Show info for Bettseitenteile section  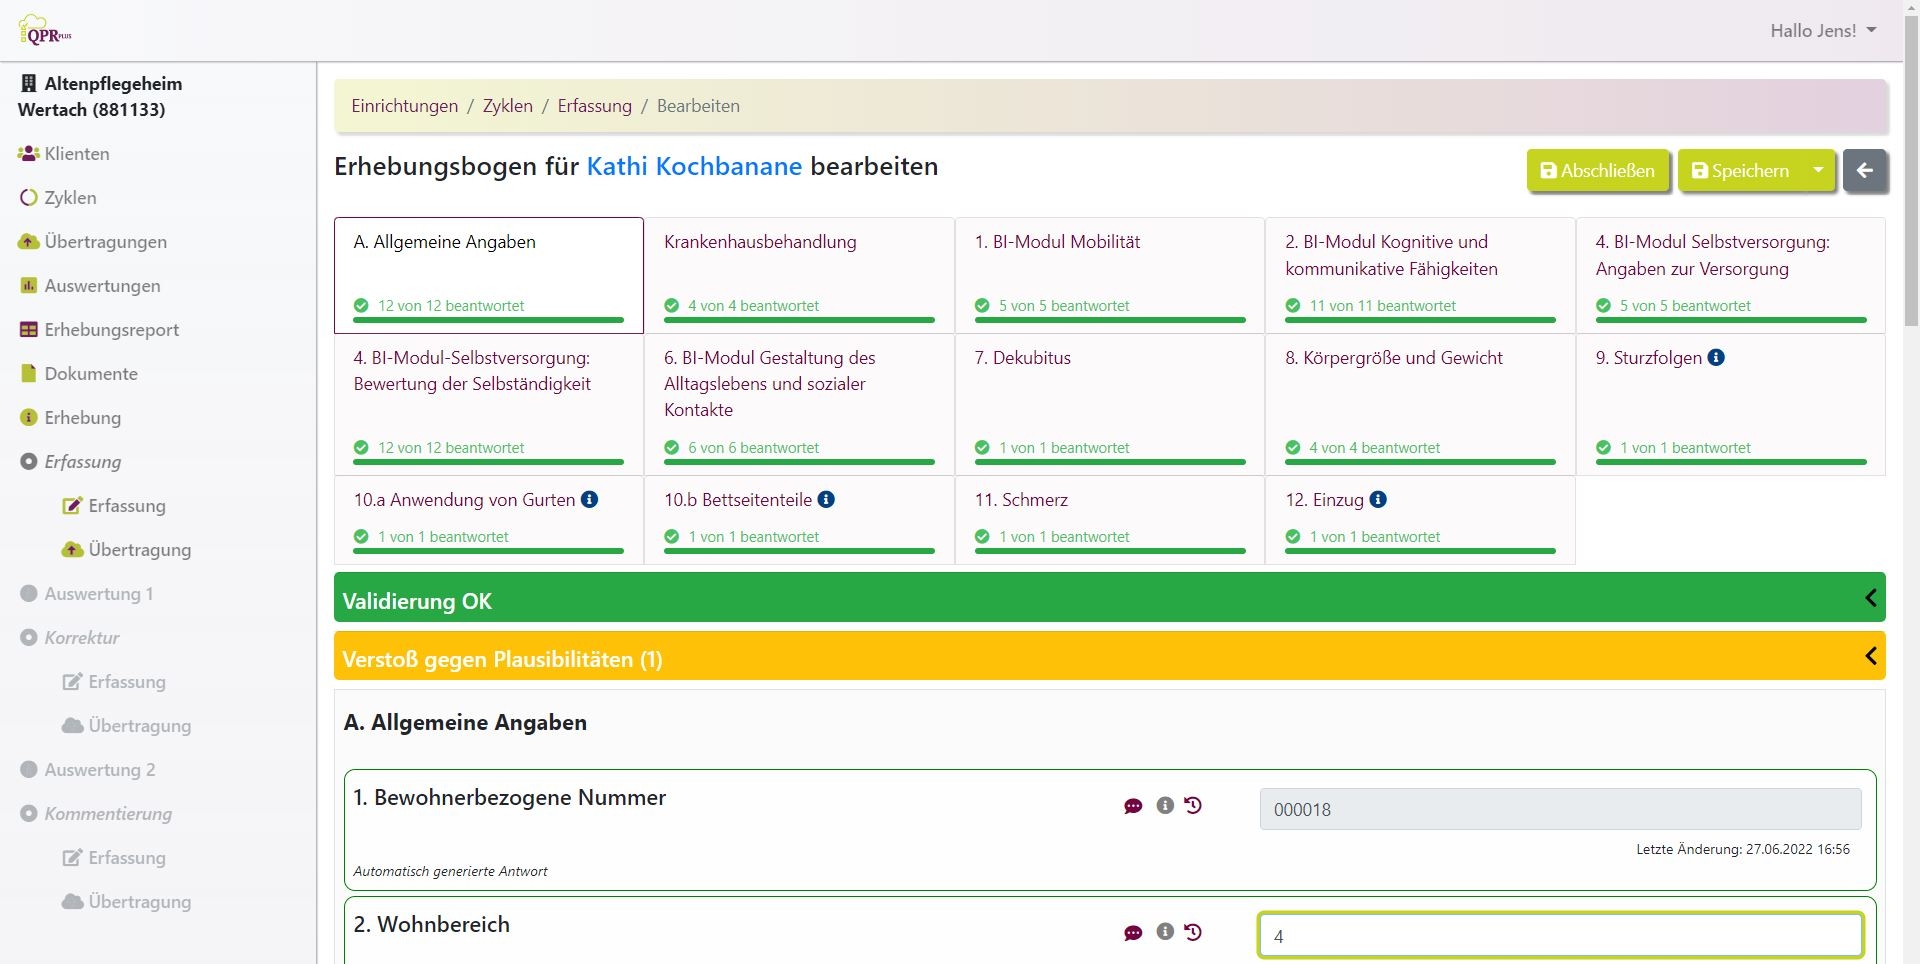tap(826, 499)
